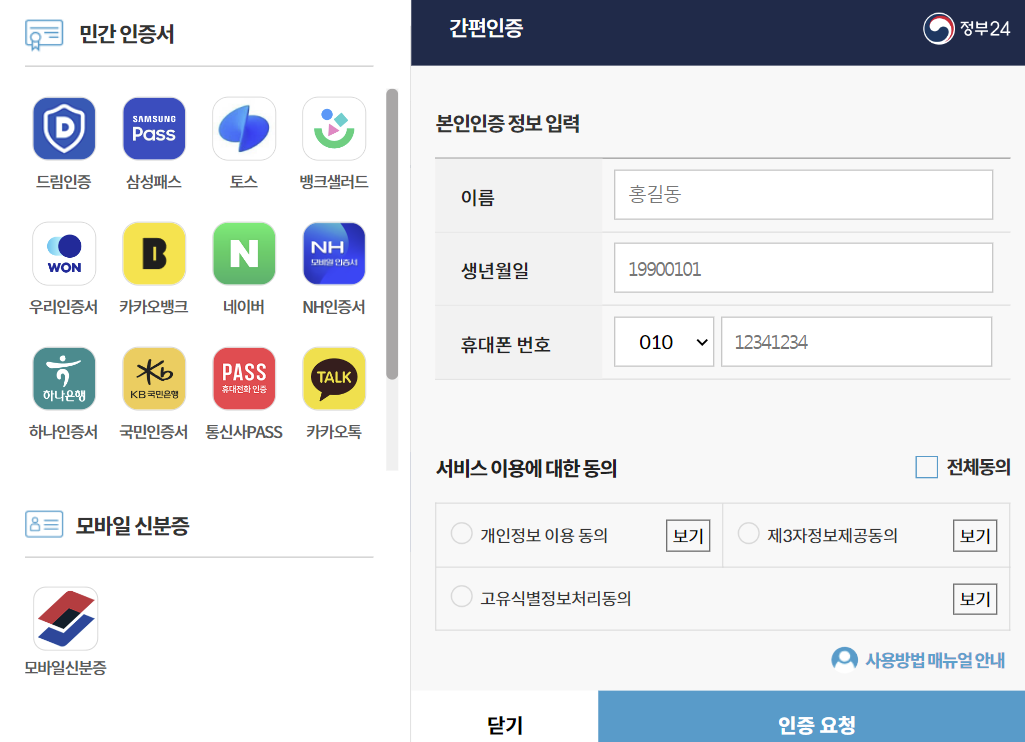
Task: Click the 인증 요청 button
Action: pos(811,717)
